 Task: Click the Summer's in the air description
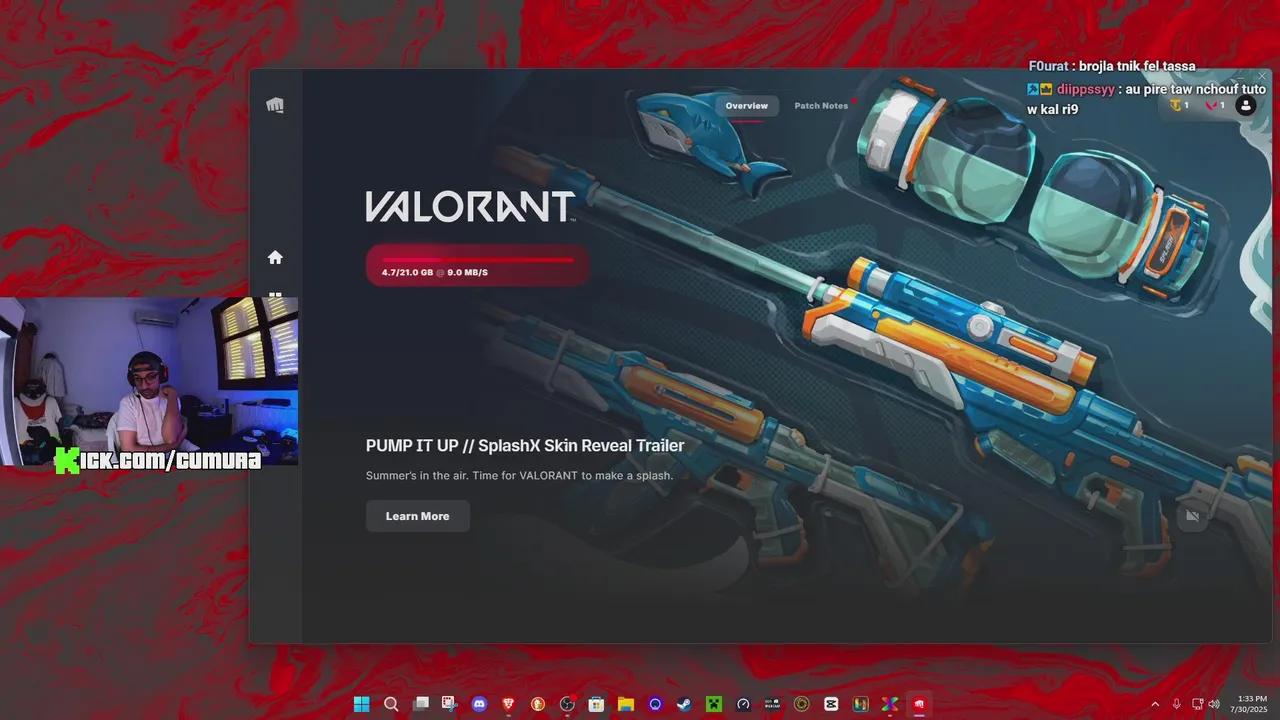coord(519,476)
